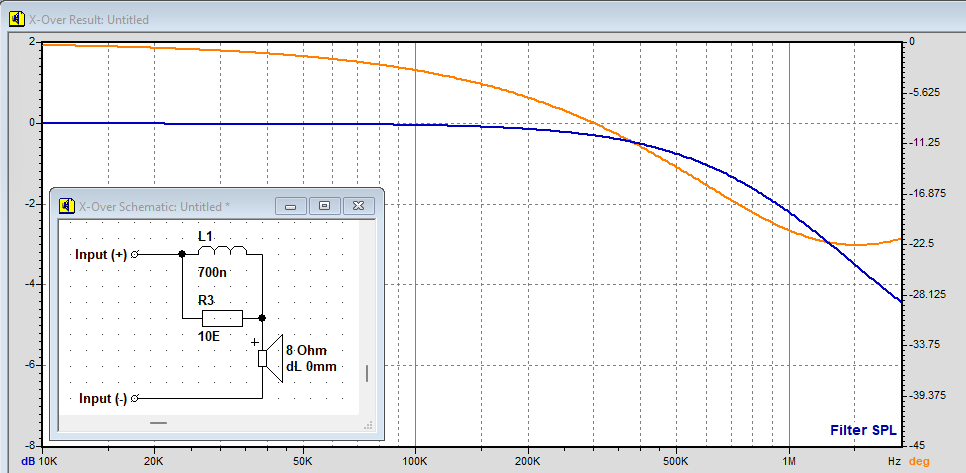
Task: Select the L1 inductor coil symbol
Action: click(x=222, y=251)
